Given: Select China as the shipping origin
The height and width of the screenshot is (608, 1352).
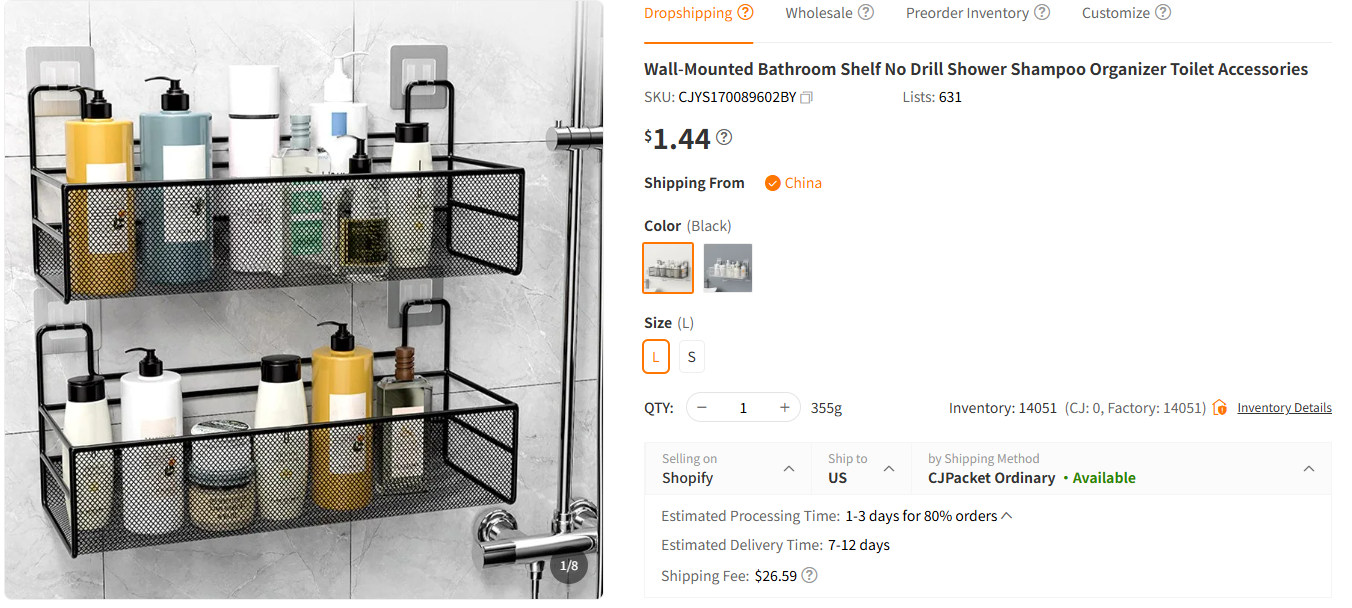Looking at the screenshot, I should (x=793, y=182).
